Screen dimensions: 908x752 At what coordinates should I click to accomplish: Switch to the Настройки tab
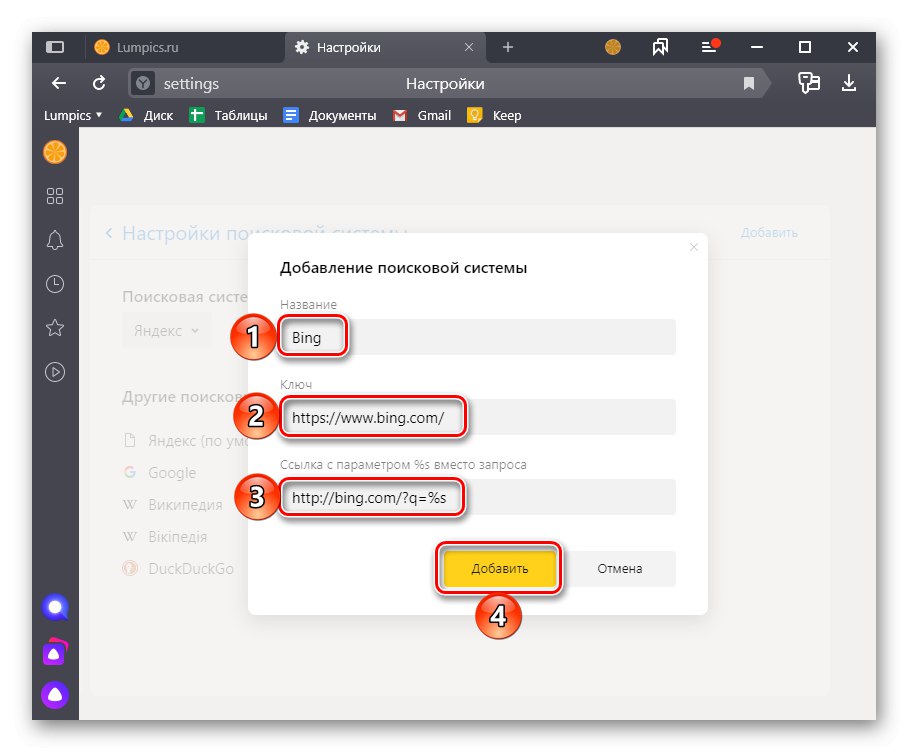tap(385, 47)
